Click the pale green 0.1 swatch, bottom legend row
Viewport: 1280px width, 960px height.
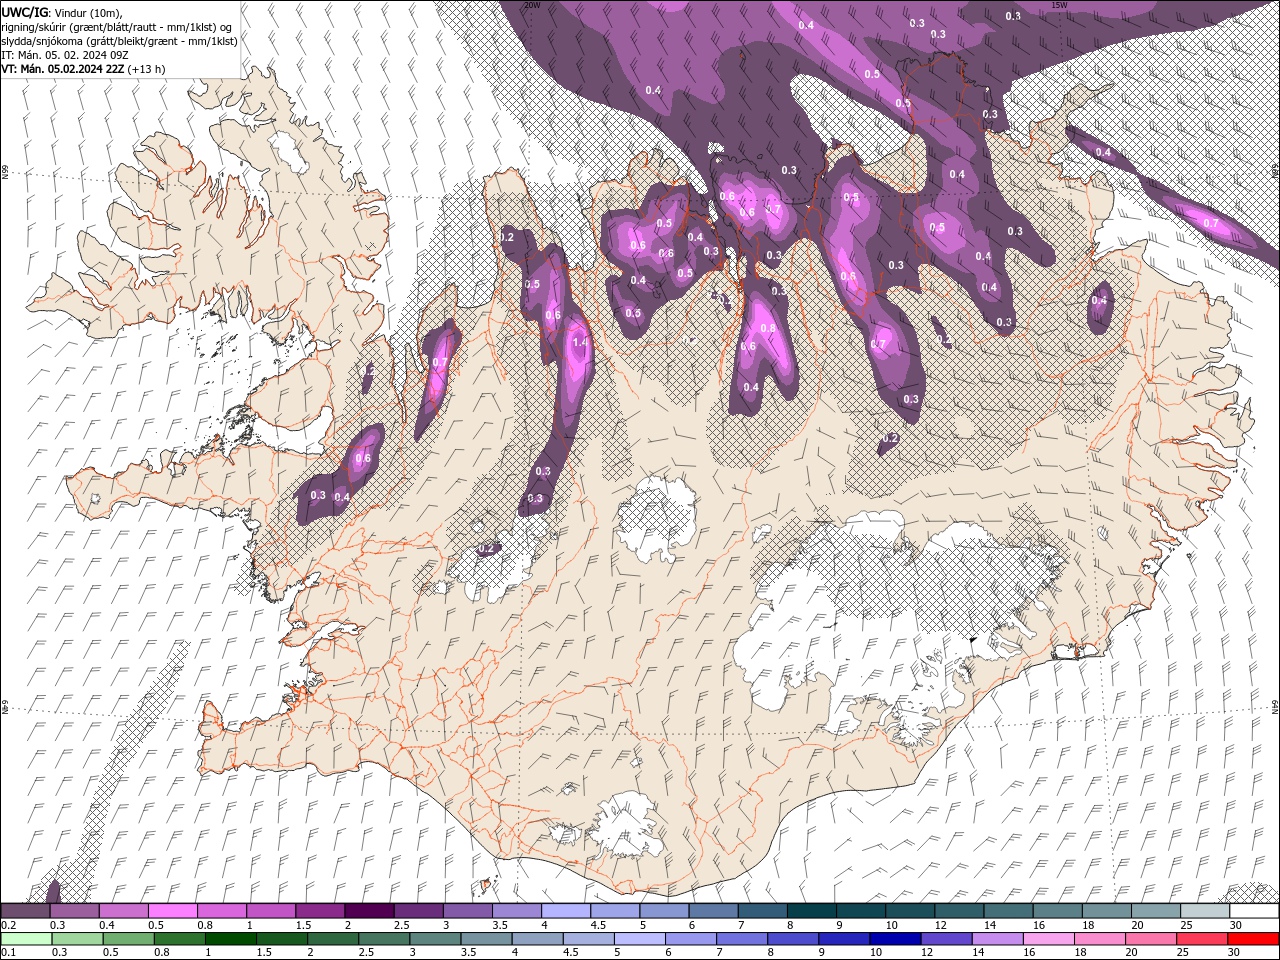27,939
